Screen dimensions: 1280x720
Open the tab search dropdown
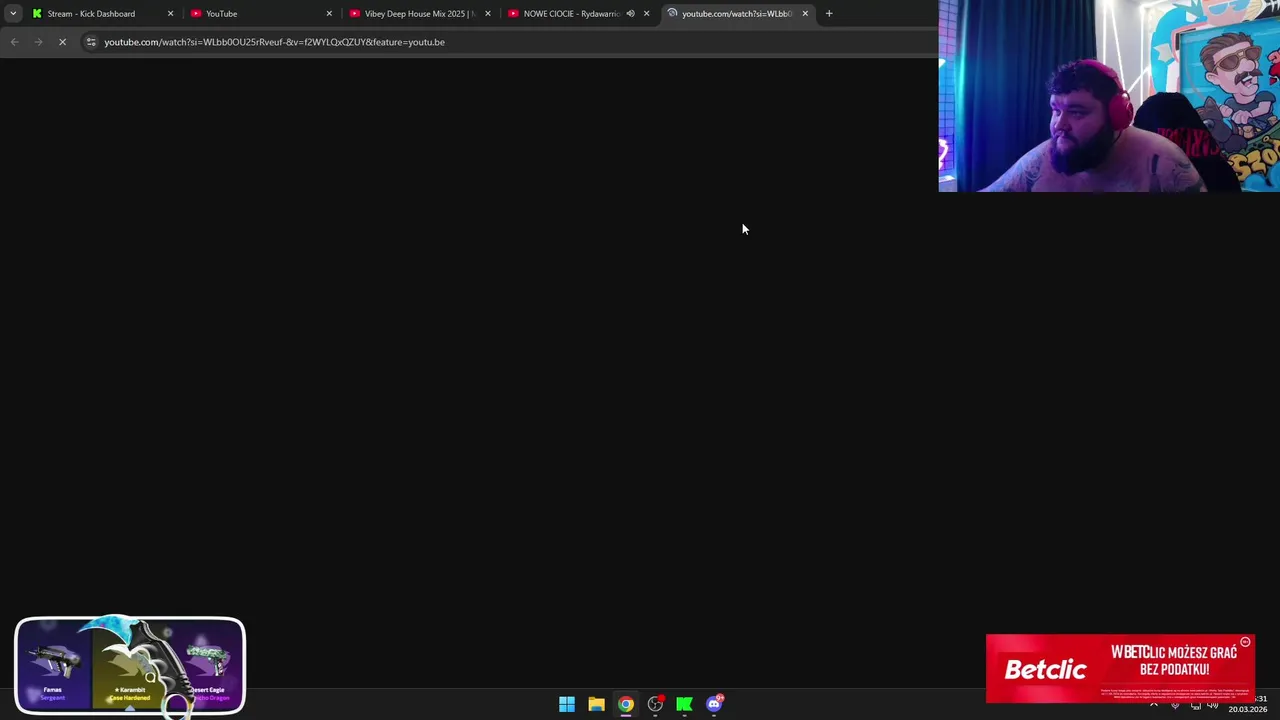coord(12,13)
